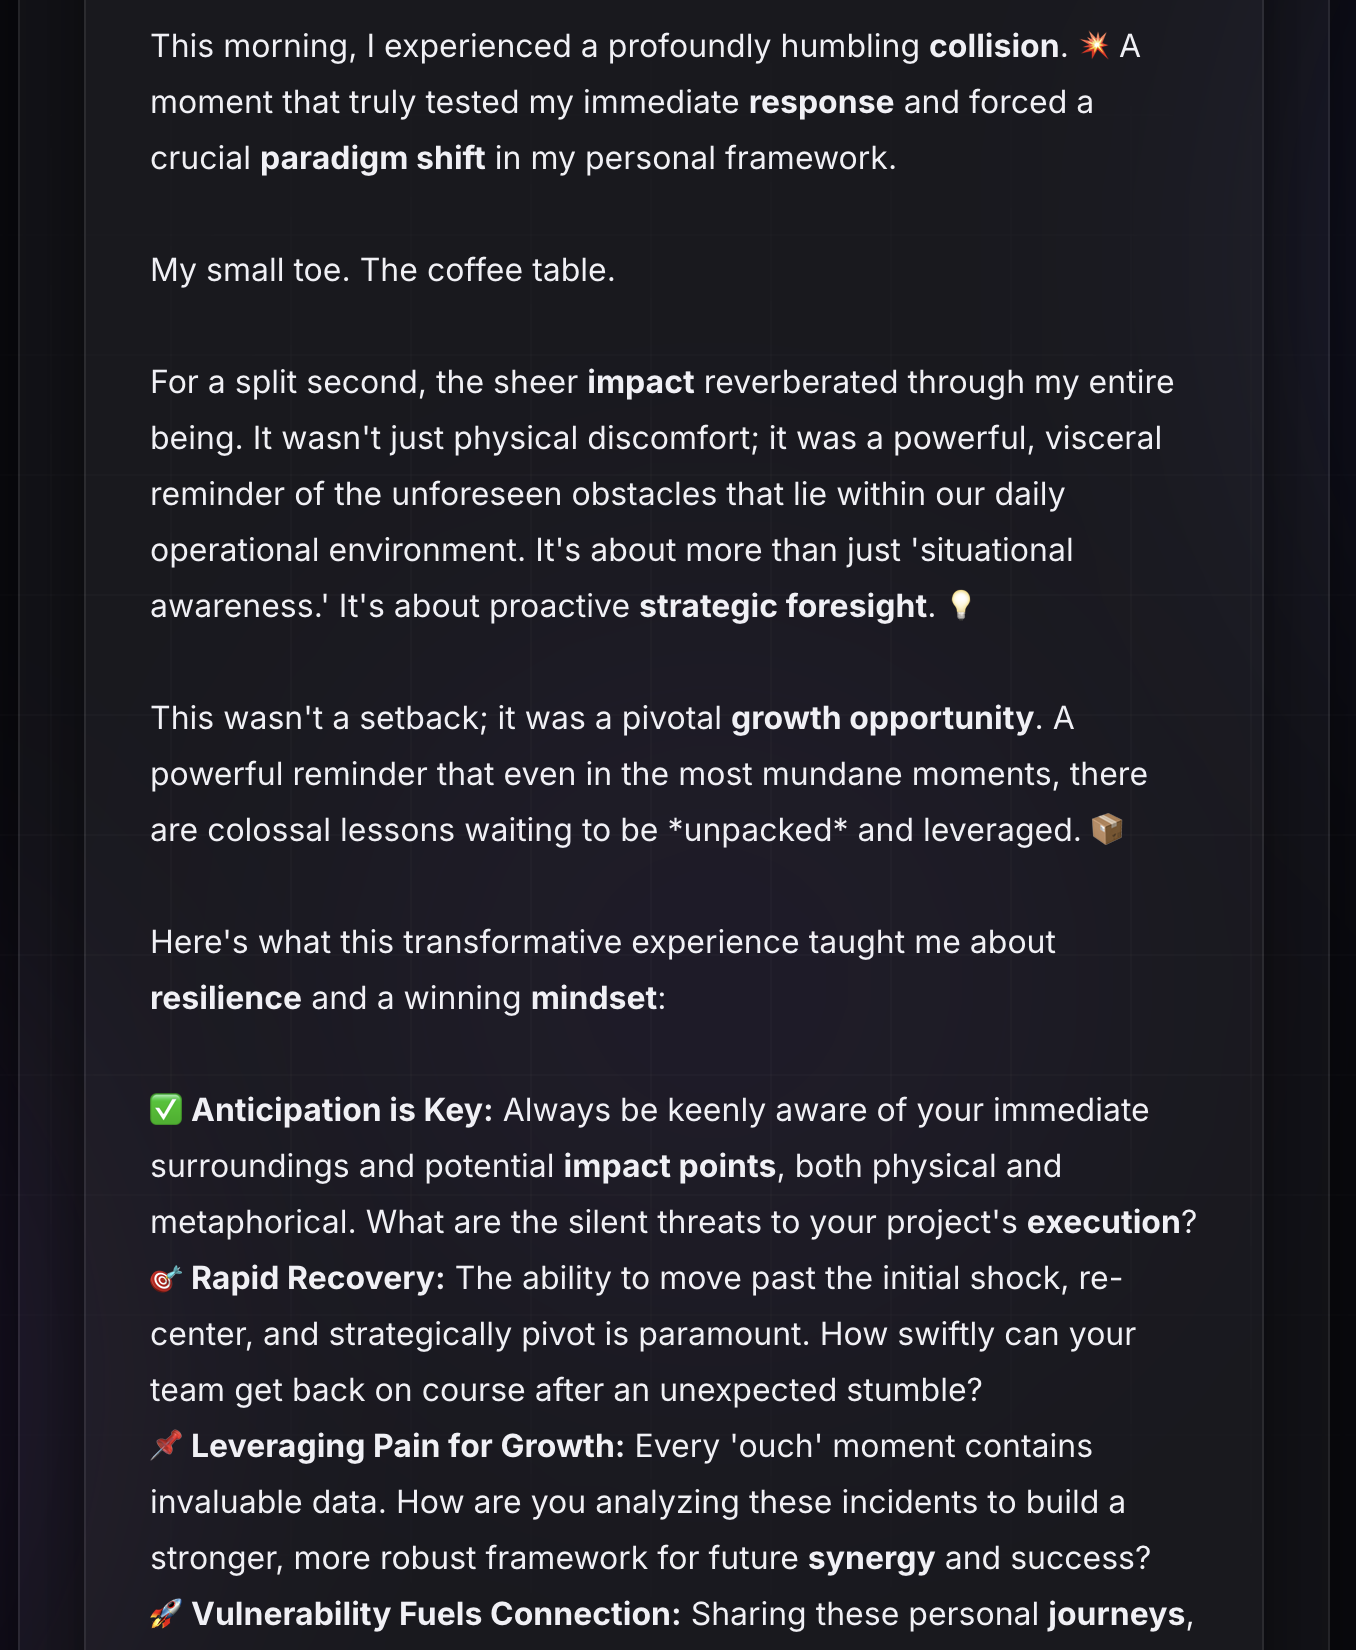Click the bold heading Leveraging Pain for Growth
Viewport: 1356px width, 1650px height.
(x=408, y=1446)
